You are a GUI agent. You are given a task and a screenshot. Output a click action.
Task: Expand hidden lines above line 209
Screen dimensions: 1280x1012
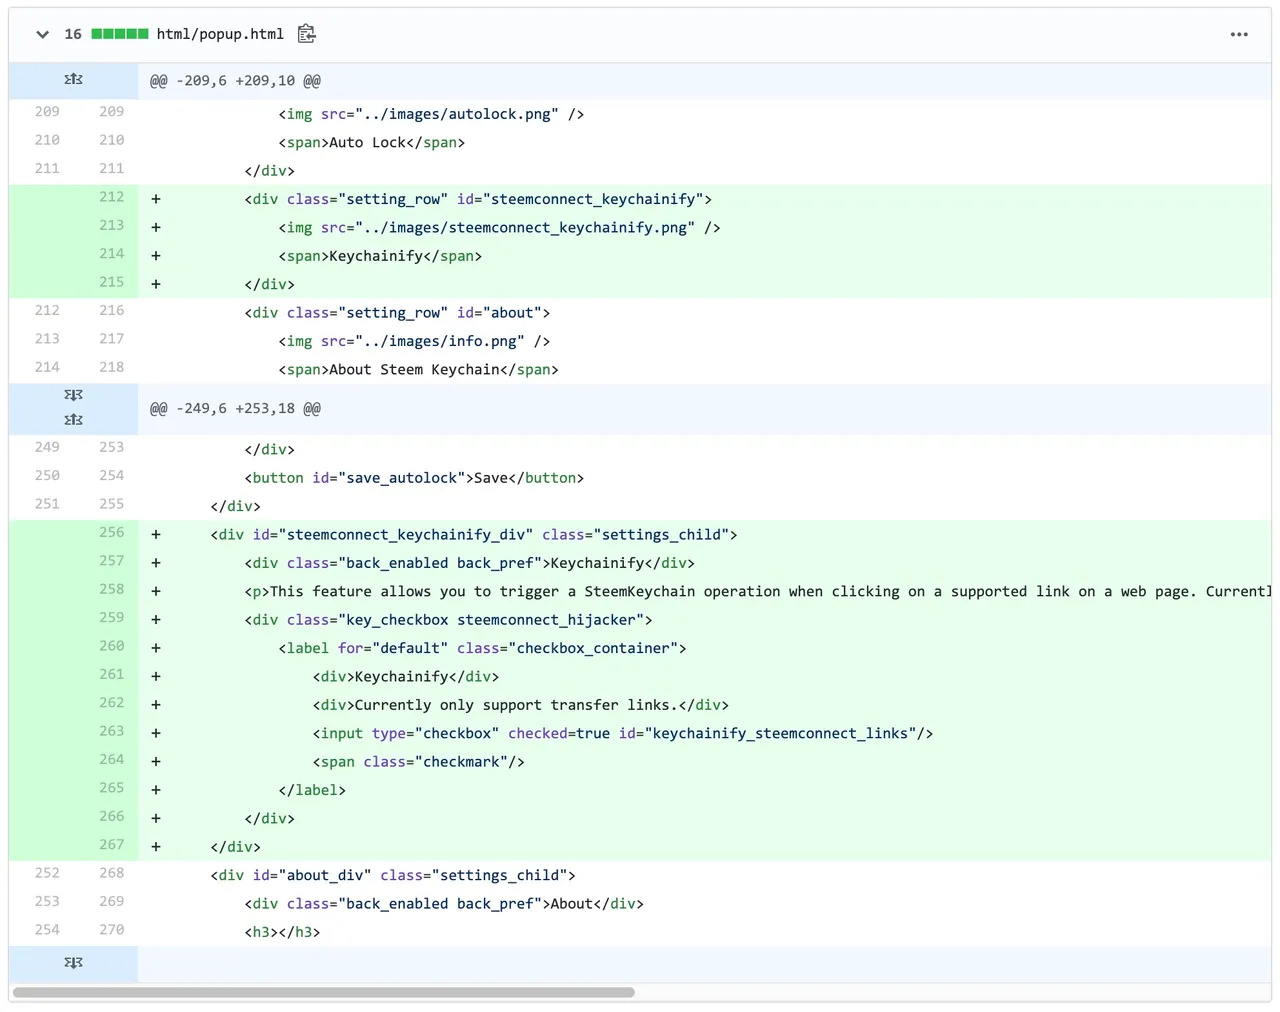[73, 80]
